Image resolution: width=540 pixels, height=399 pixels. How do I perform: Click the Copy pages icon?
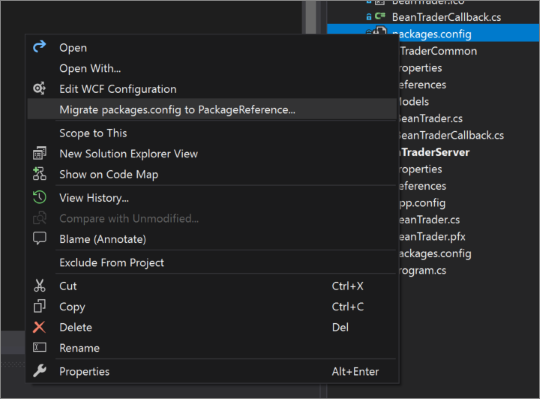pyautogui.click(x=39, y=306)
